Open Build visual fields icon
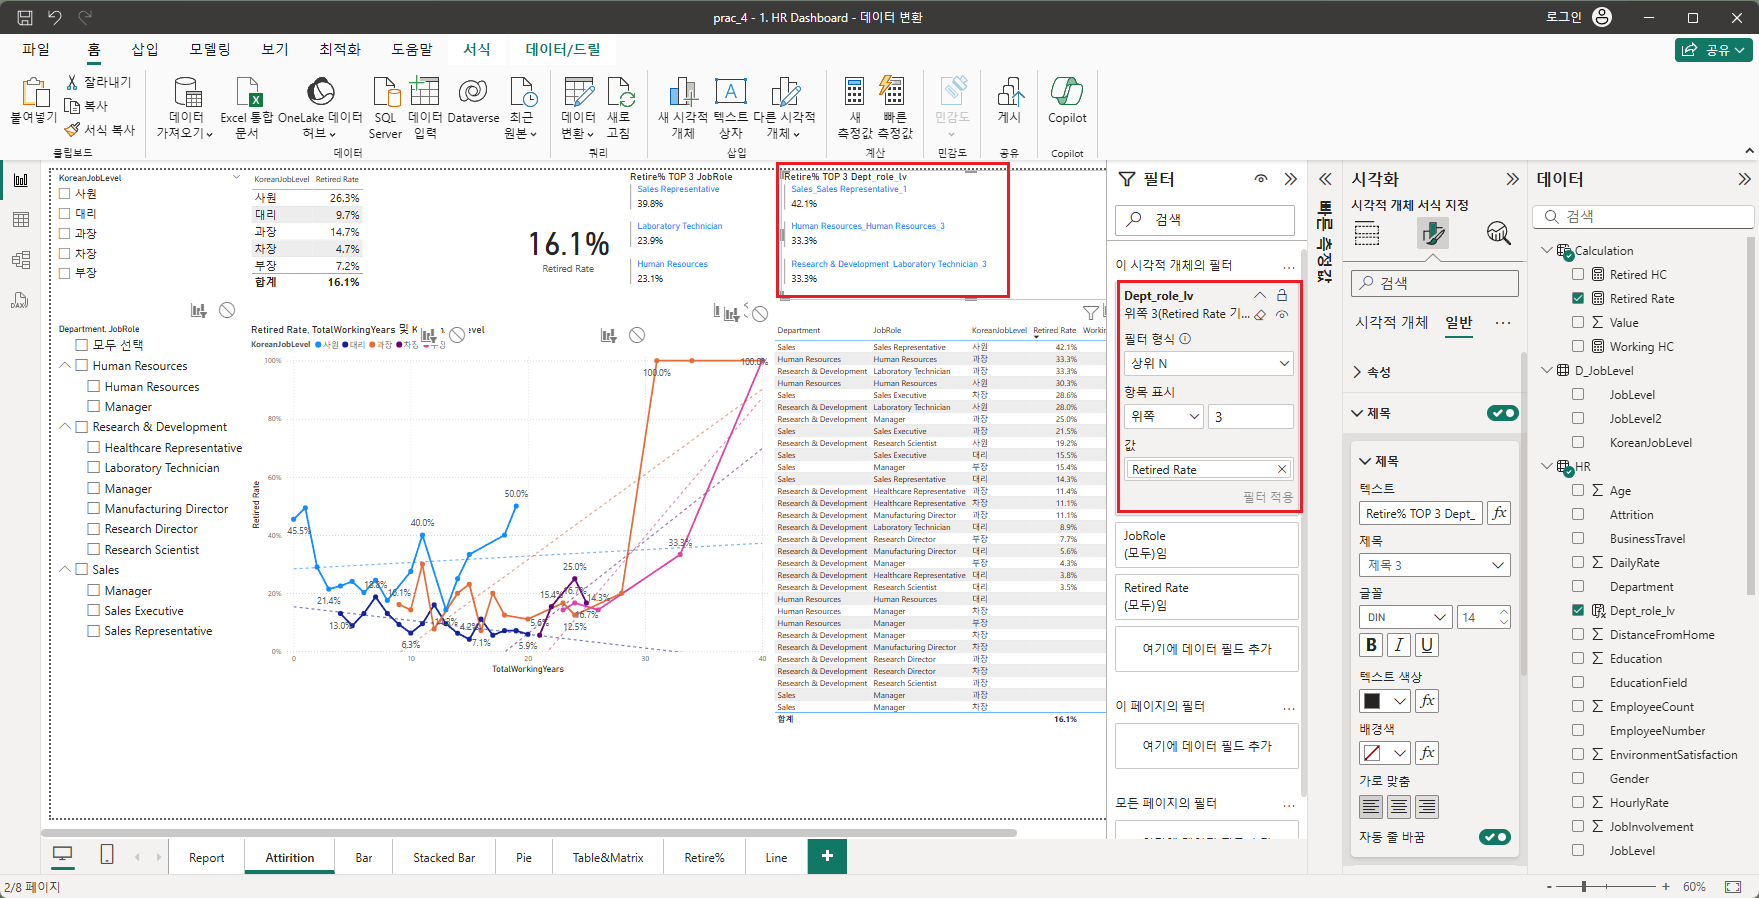This screenshot has height=898, width=1759. (x=1367, y=234)
